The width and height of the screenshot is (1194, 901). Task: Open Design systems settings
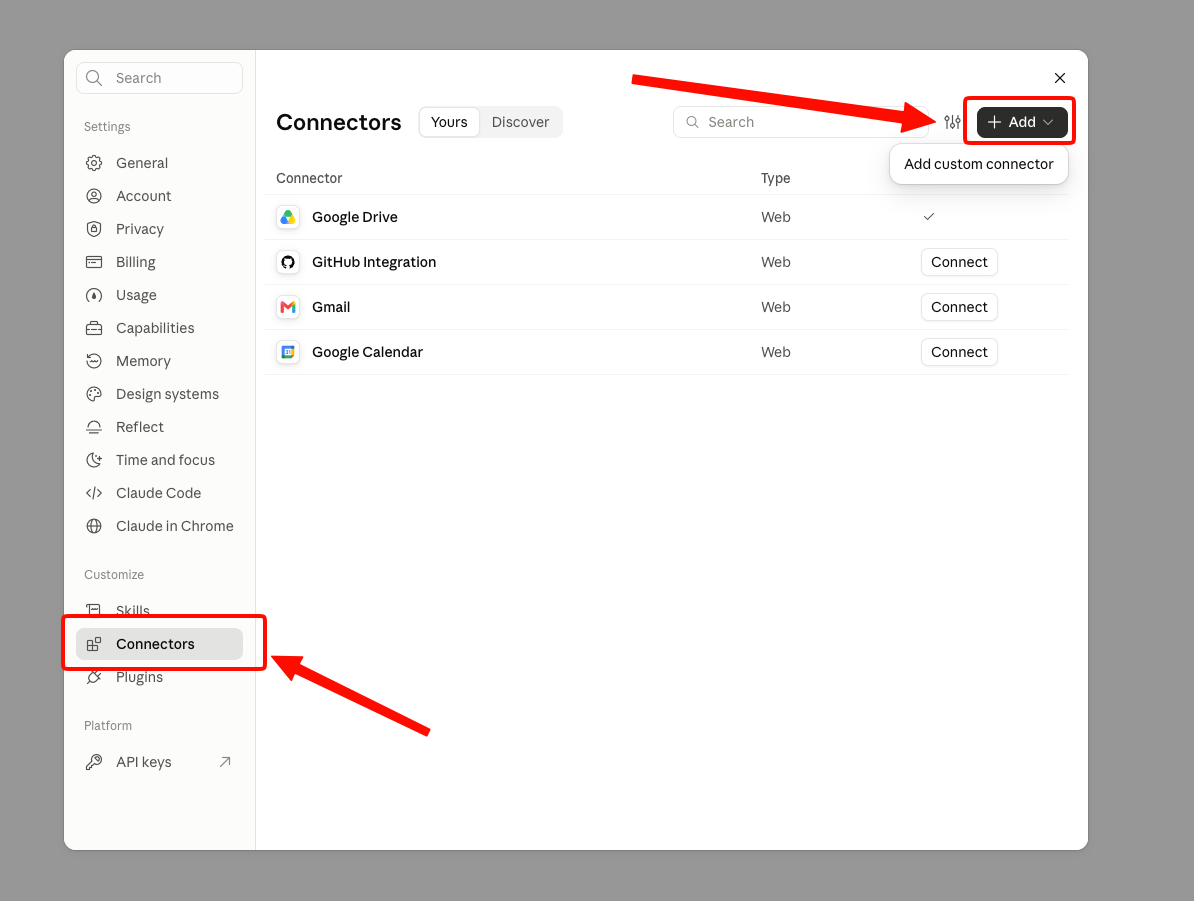[159, 394]
